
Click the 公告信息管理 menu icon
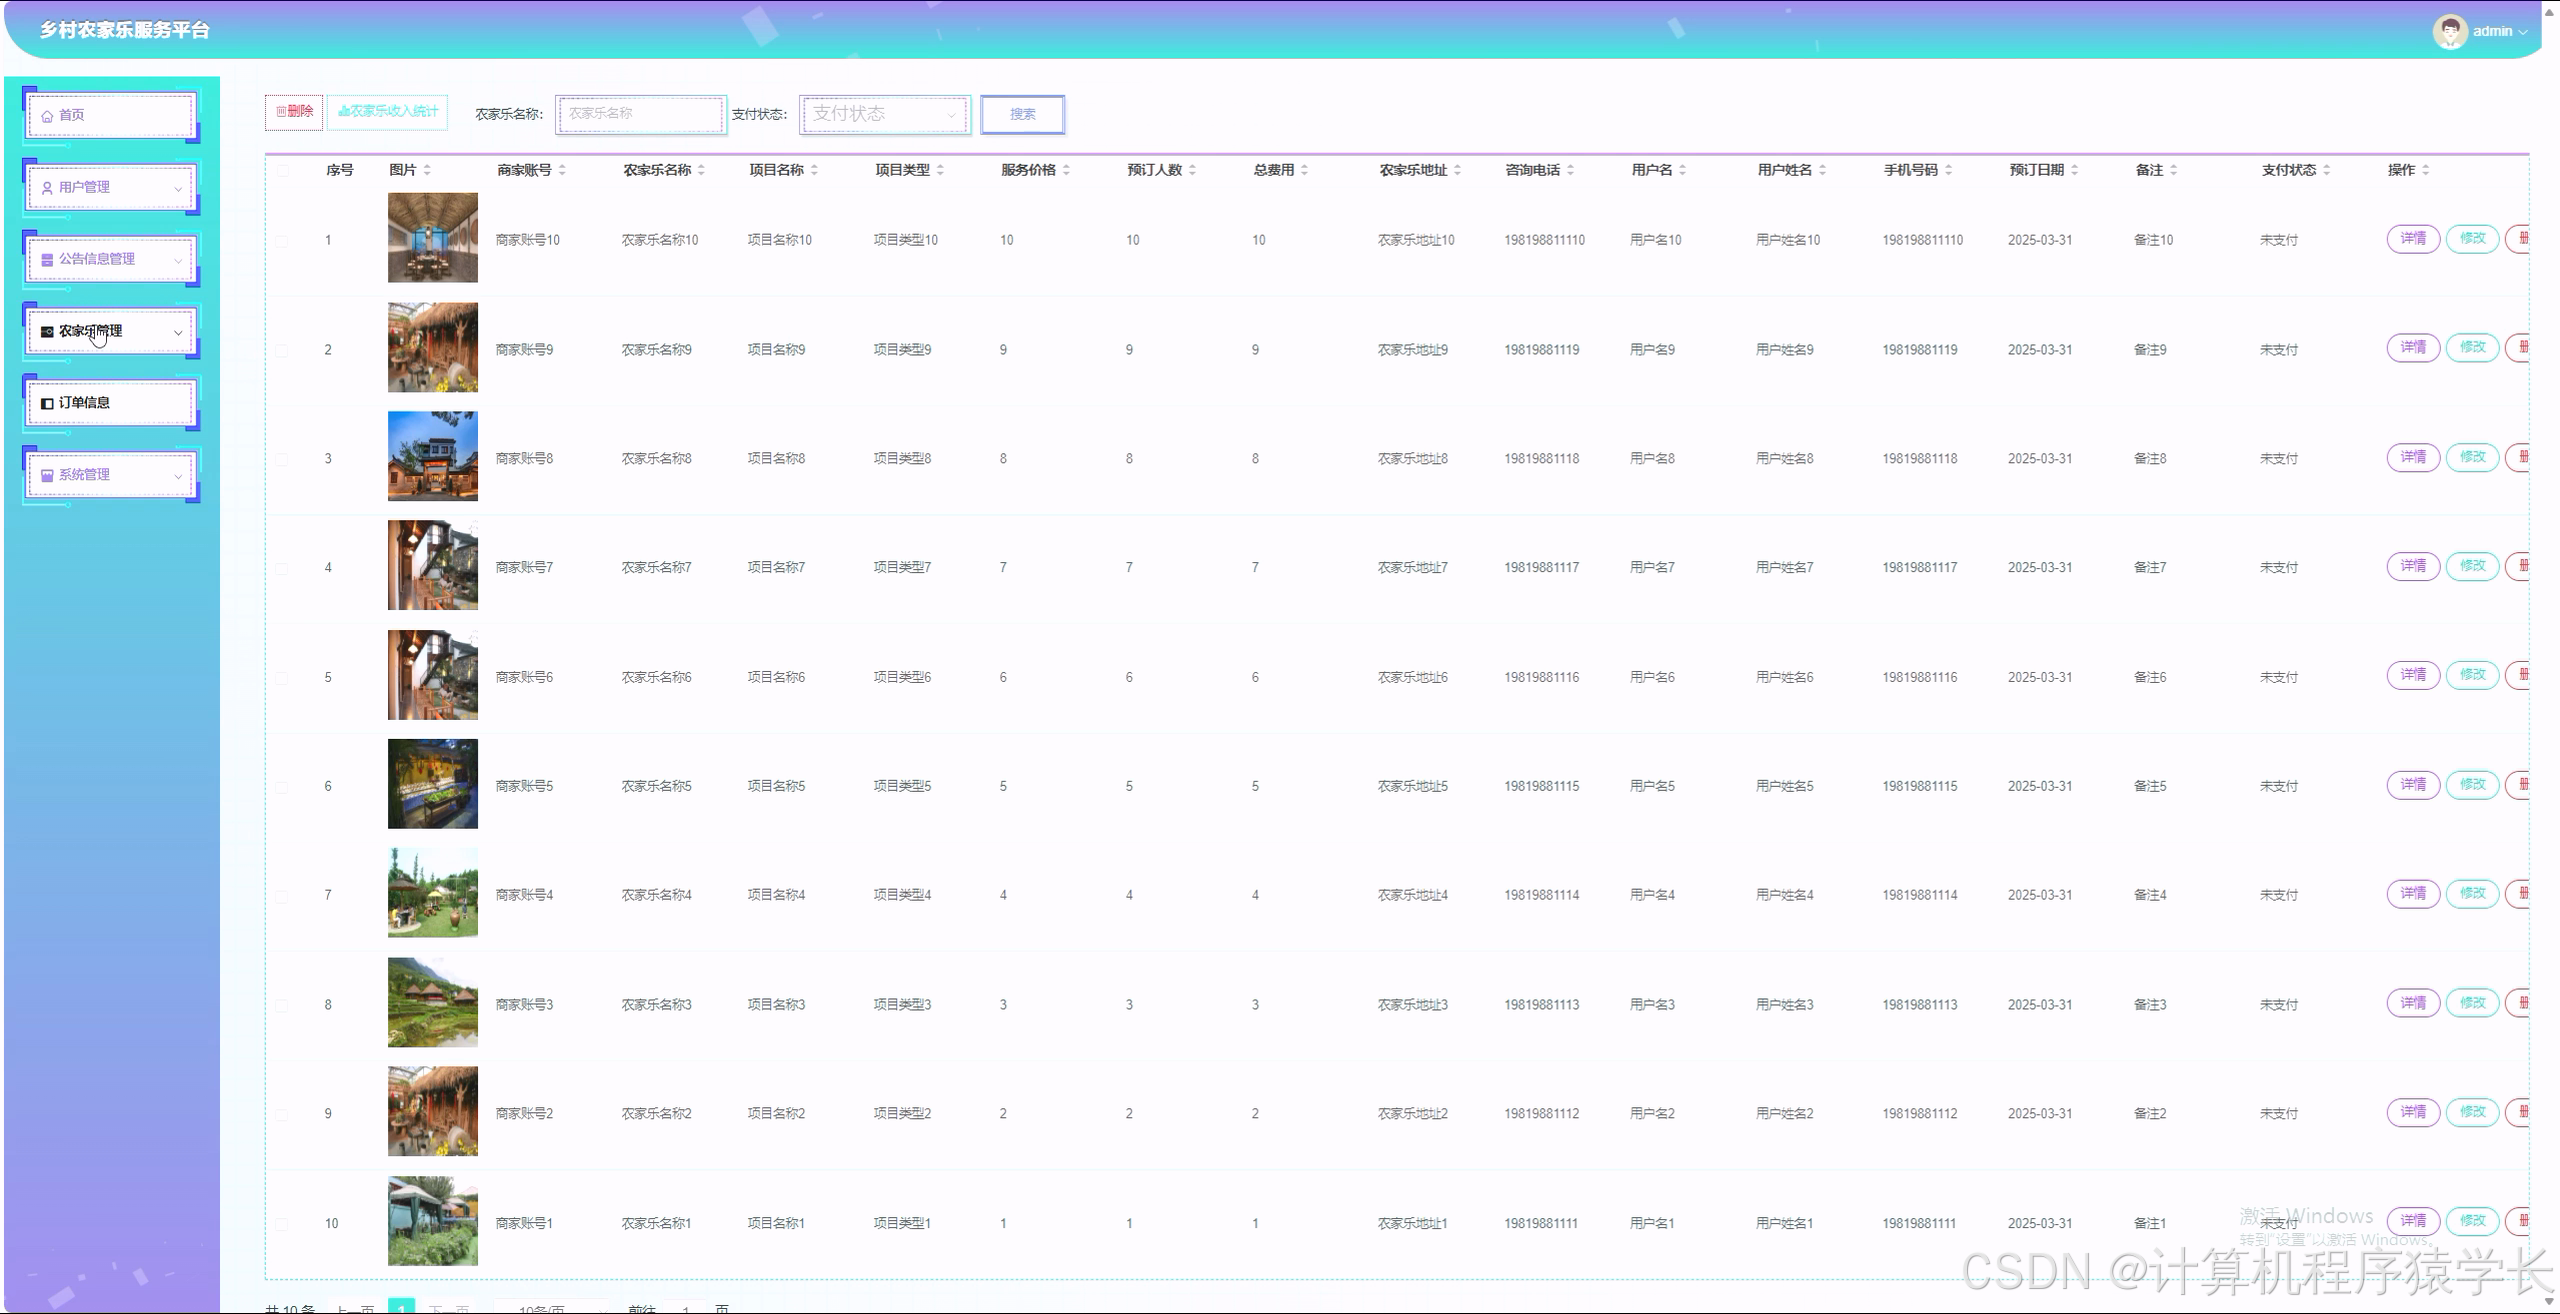[47, 260]
